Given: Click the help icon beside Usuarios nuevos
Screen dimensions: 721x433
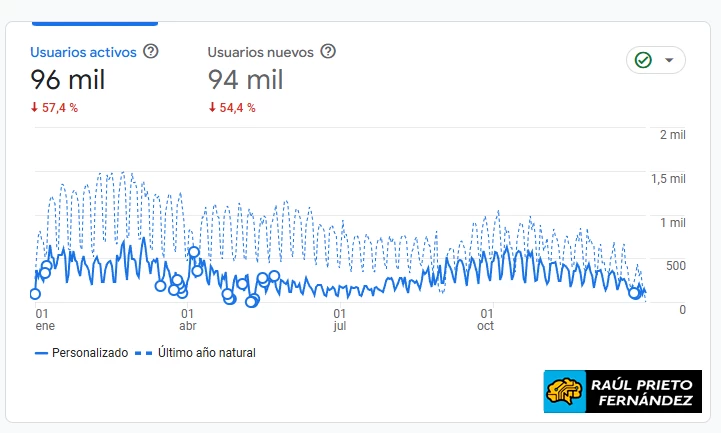Looking at the screenshot, I should point(327,51).
